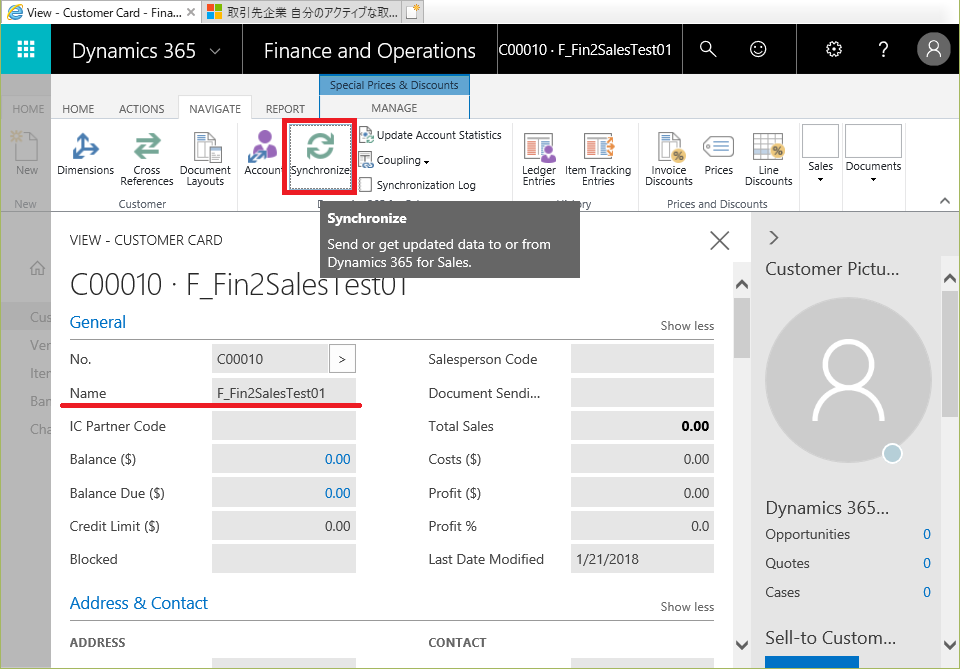The height and width of the screenshot is (669, 960).
Task: Switch to the REPORT ribbon tab
Action: click(x=285, y=109)
